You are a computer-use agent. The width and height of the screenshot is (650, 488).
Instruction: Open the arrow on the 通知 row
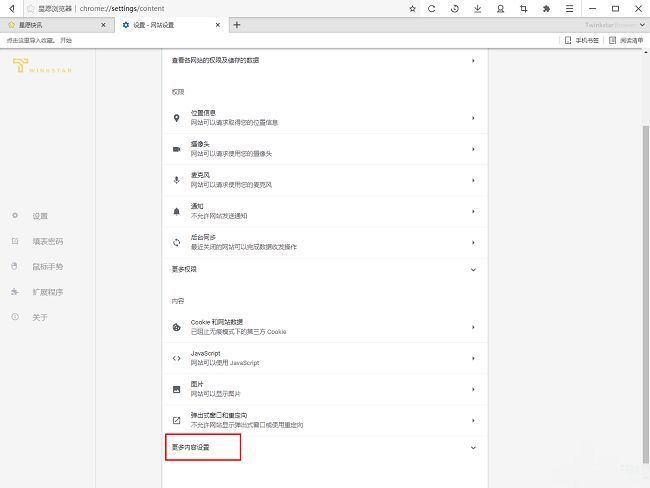[473, 211]
